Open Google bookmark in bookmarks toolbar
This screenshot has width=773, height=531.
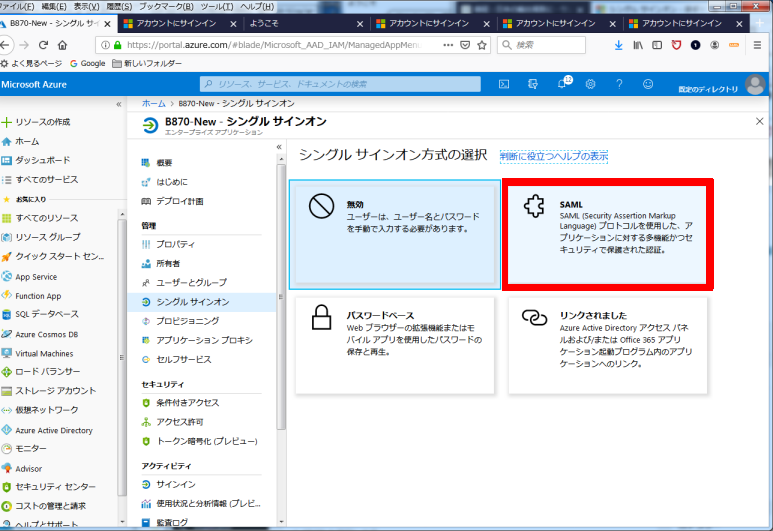pyautogui.click(x=87, y=63)
